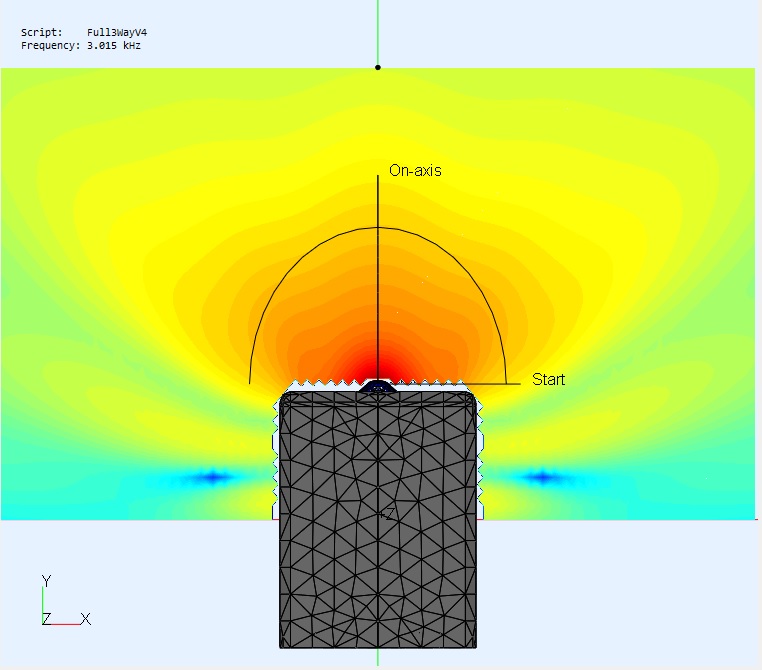Click the 'Script:' label
Image resolution: width=762 pixels, height=670 pixels.
(42, 33)
